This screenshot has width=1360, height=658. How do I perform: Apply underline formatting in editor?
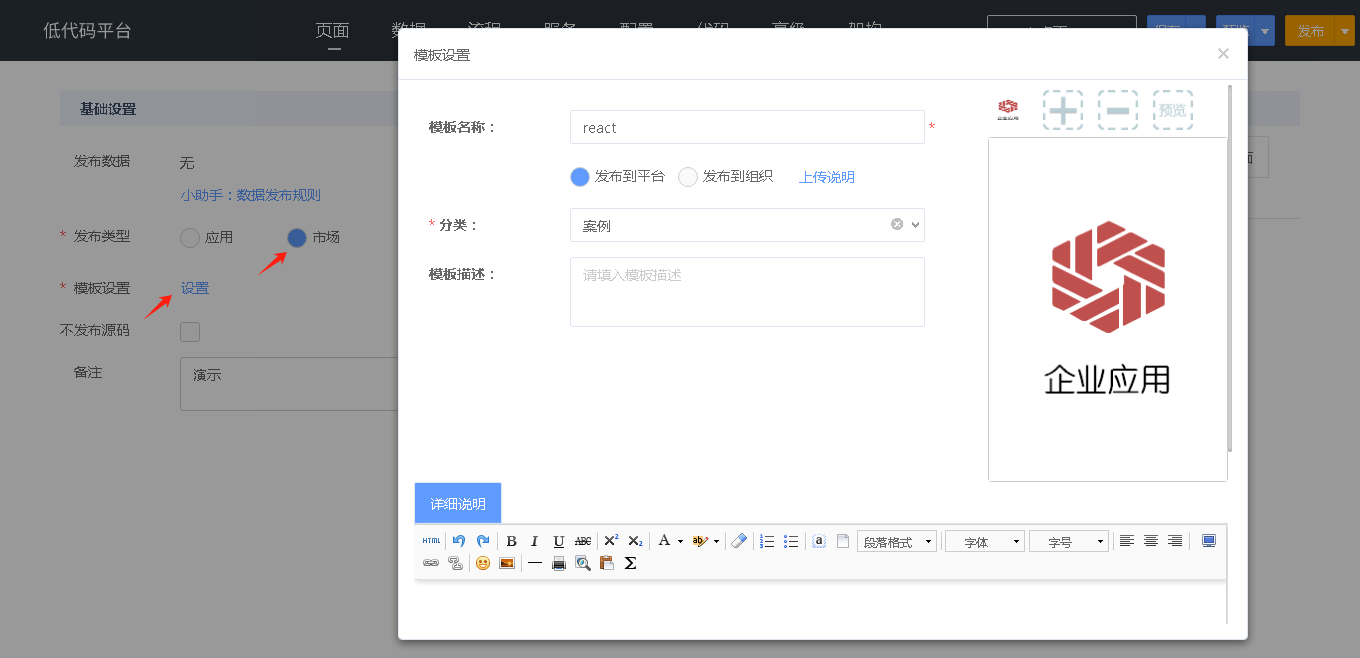pyautogui.click(x=559, y=541)
